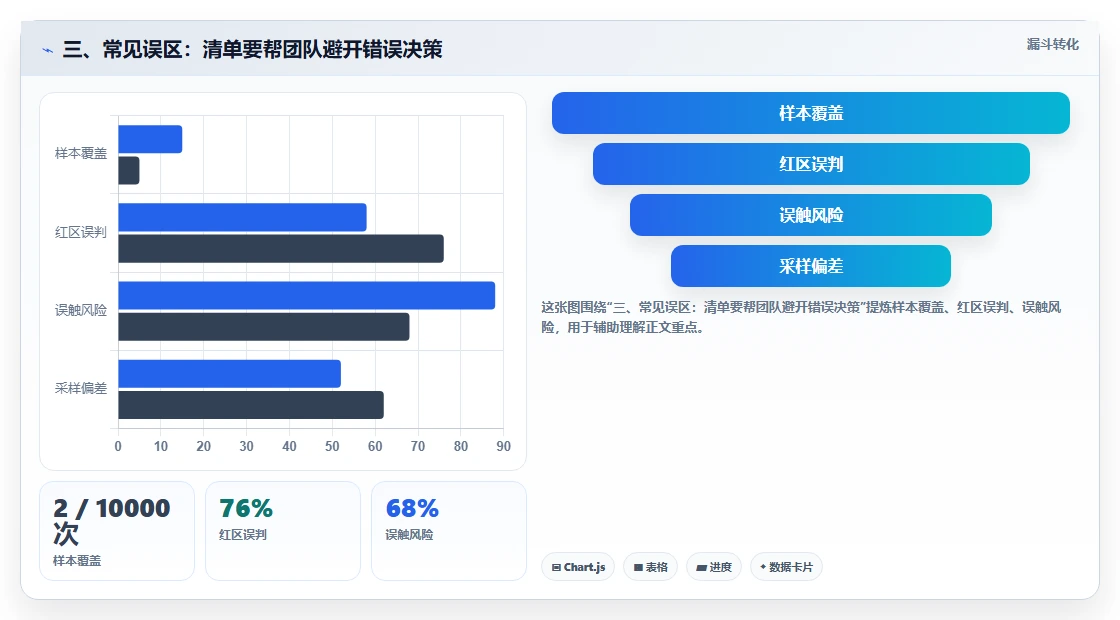Image resolution: width=1120 pixels, height=620 pixels.
Task: Open the 68% 误触风险 data card
Action: (449, 531)
